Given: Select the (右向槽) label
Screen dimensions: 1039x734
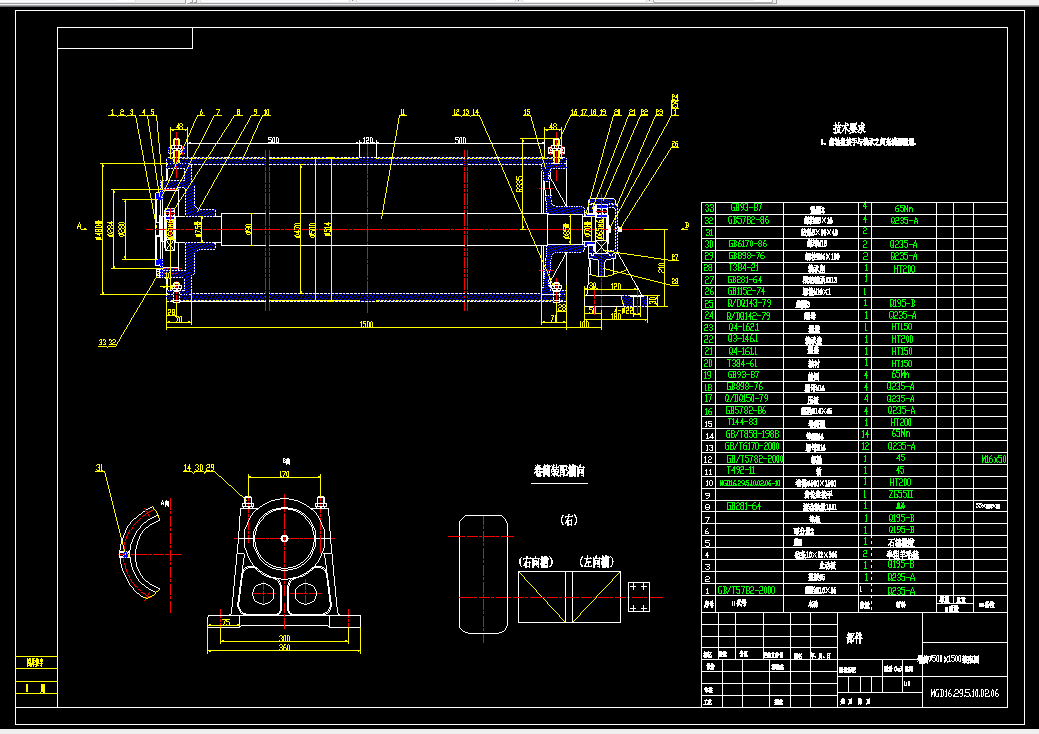Looking at the screenshot, I should click(x=535, y=562).
